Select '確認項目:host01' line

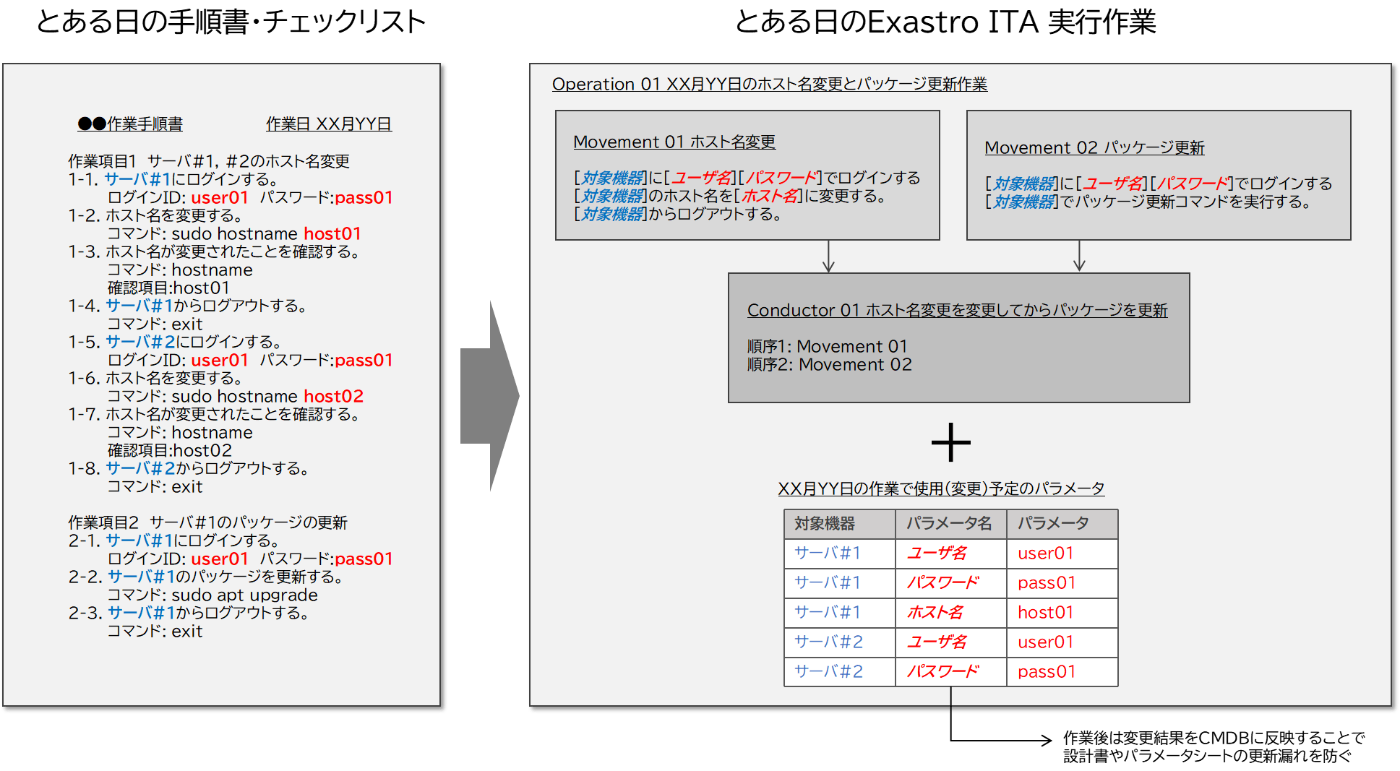pyautogui.click(x=169, y=288)
